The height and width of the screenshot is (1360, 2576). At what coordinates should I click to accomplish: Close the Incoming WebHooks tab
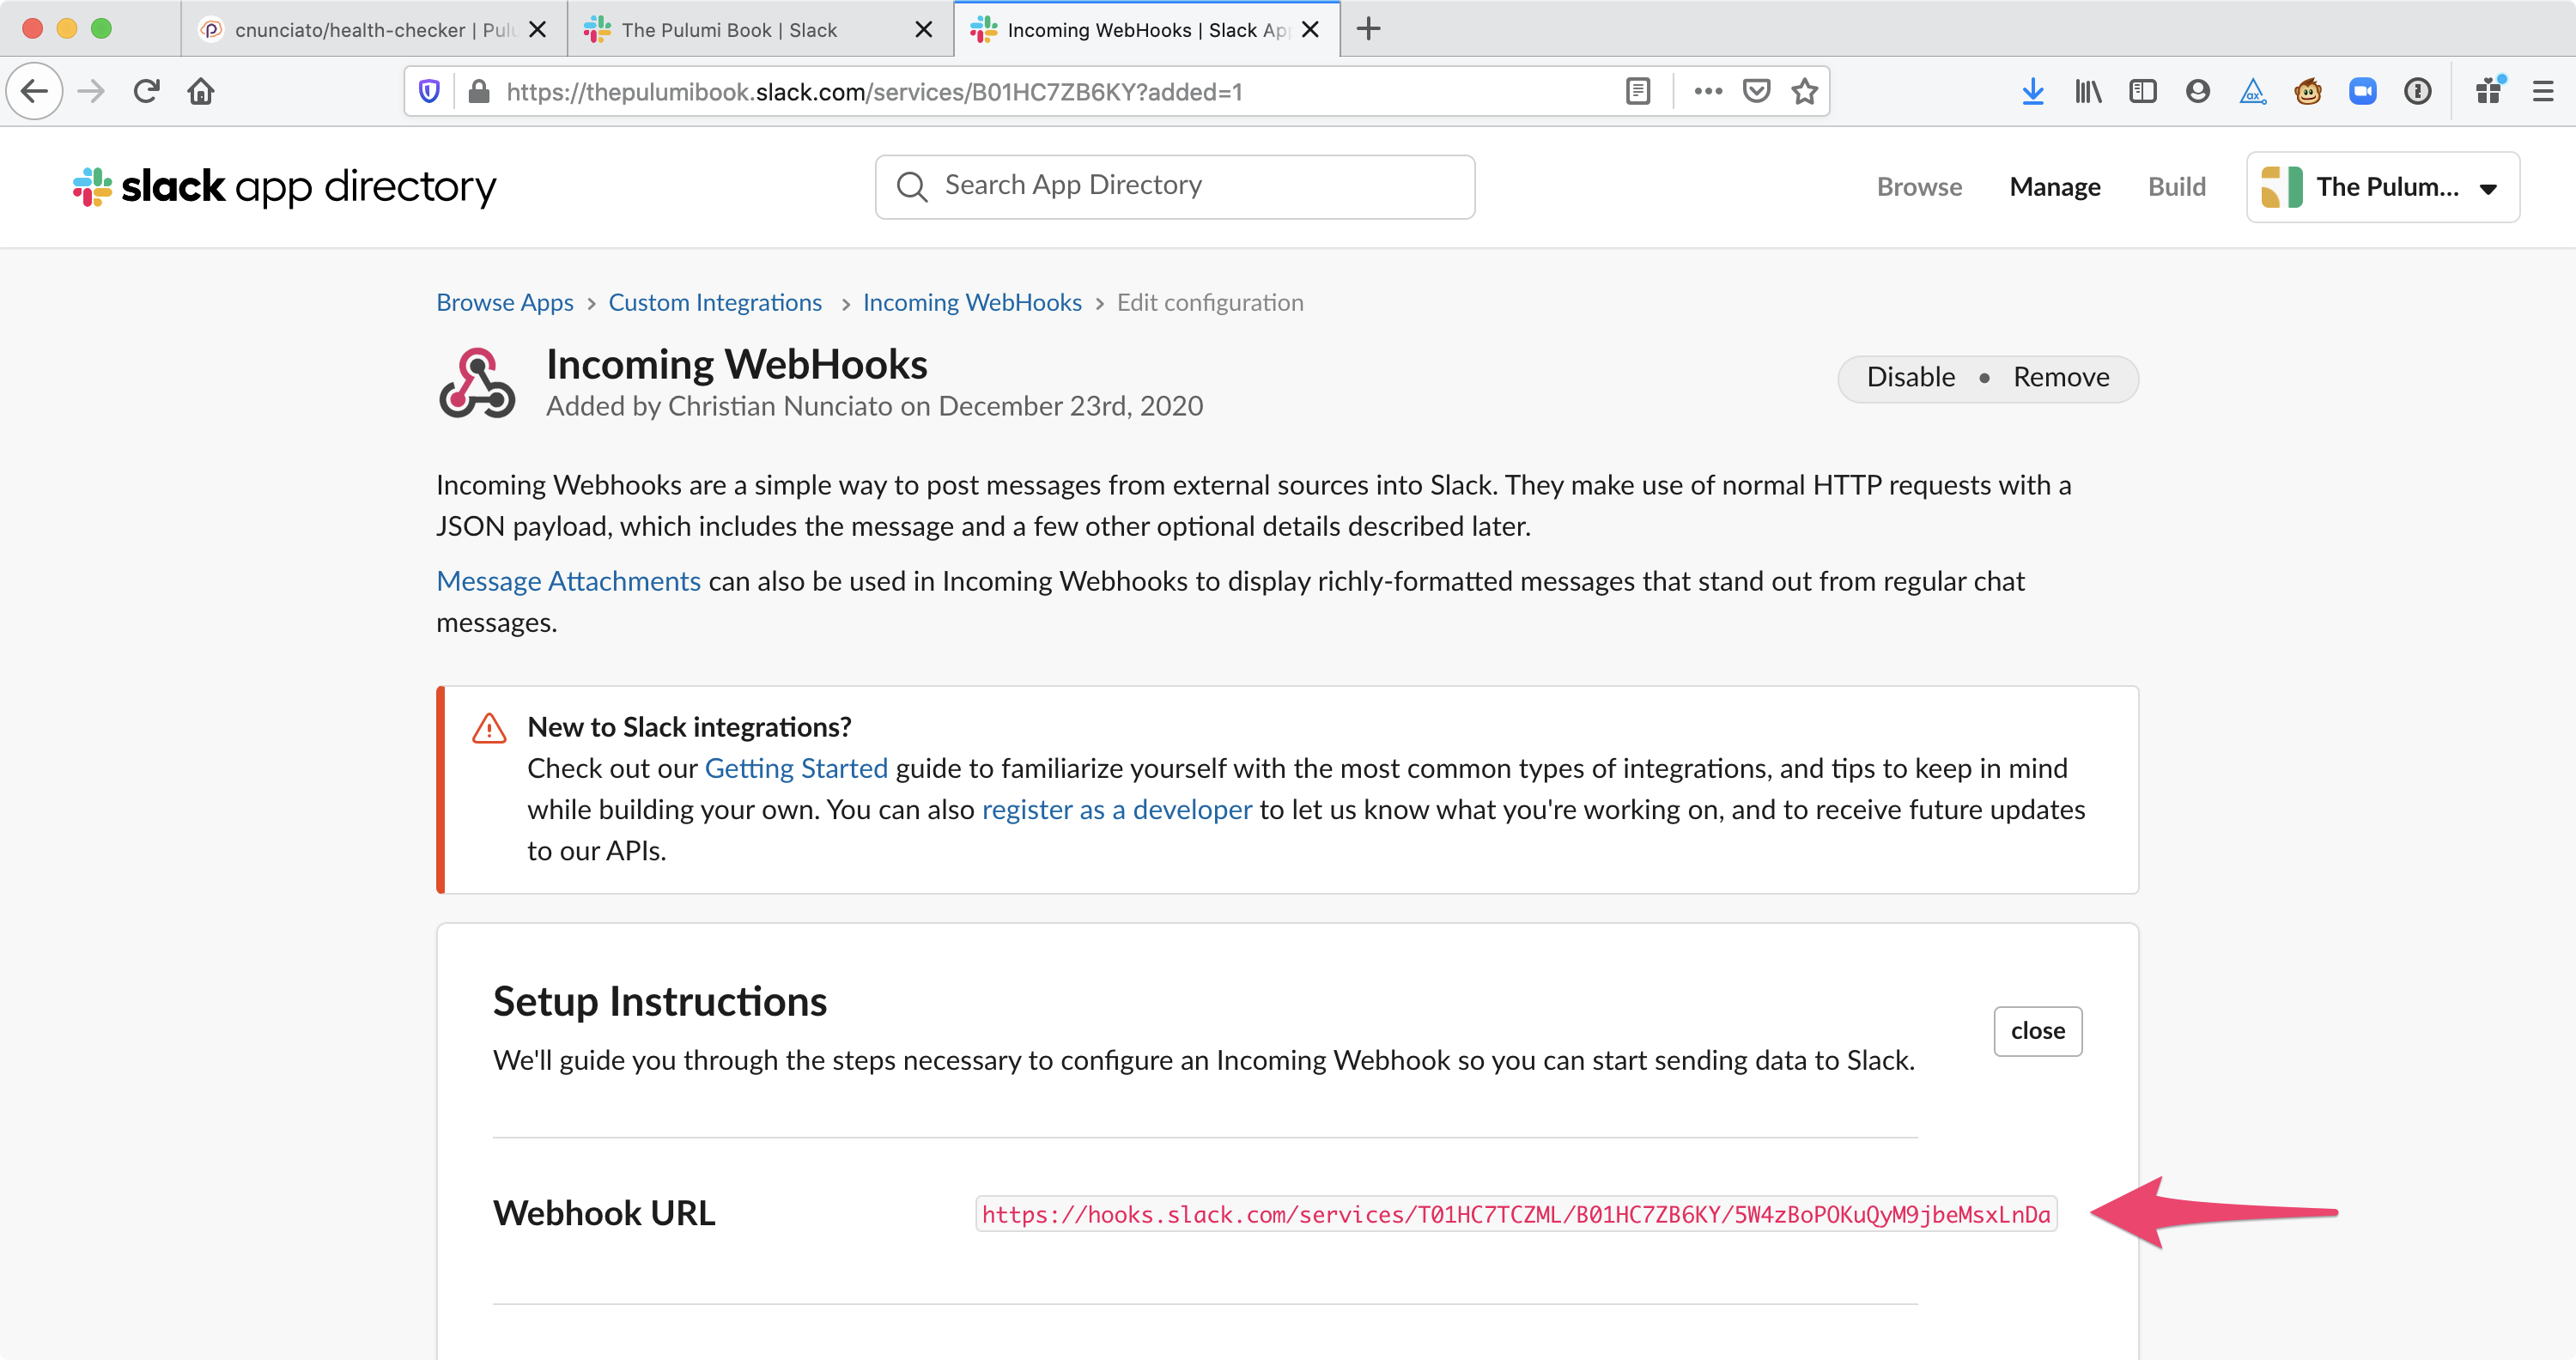coord(1310,29)
